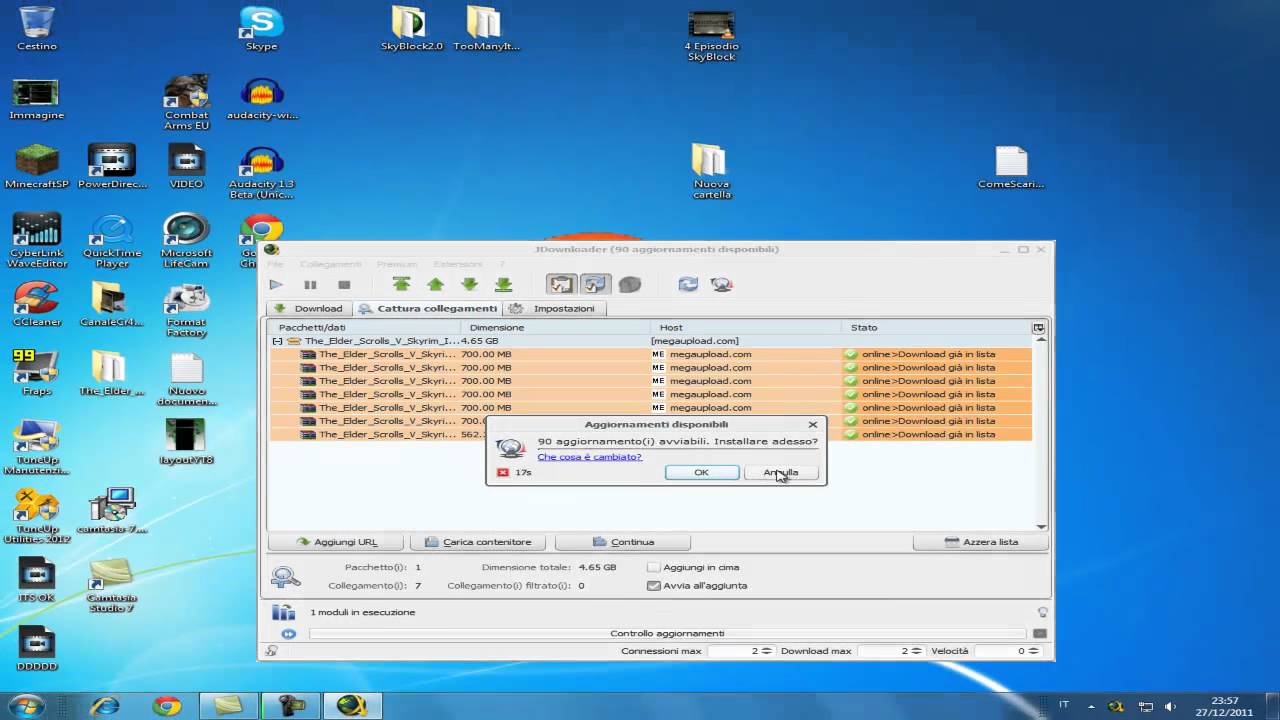Close the Aggiornamenti disponibili dialog
Viewport: 1280px width, 720px height.
pyautogui.click(x=813, y=424)
